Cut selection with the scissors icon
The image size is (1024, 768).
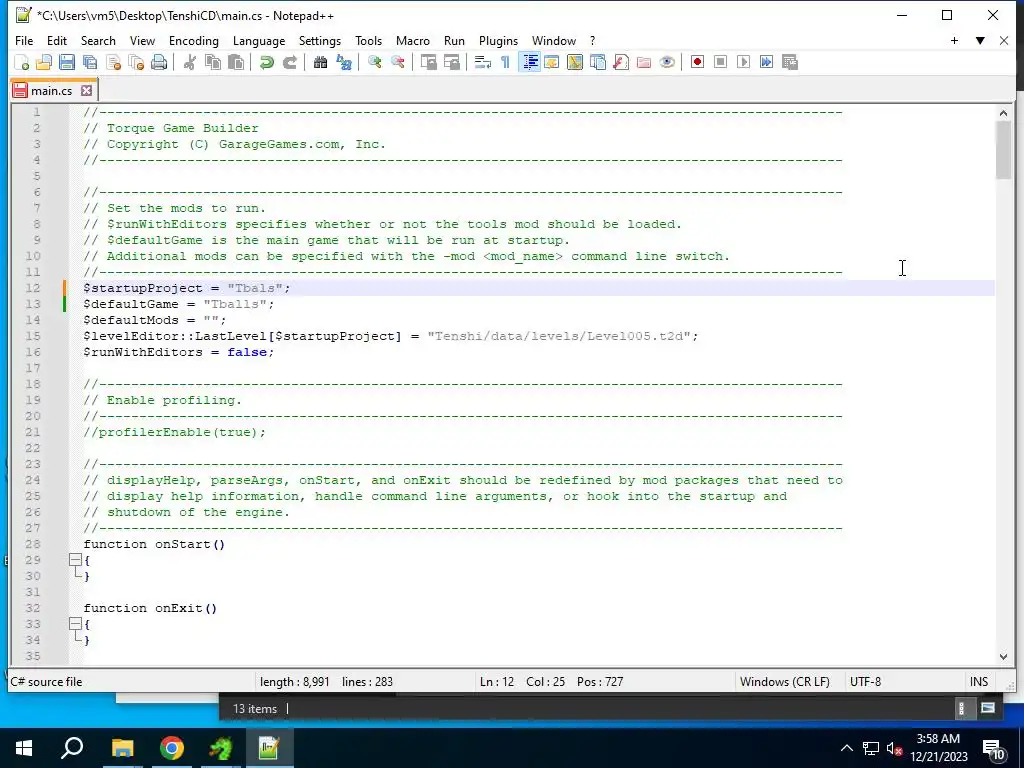[189, 62]
